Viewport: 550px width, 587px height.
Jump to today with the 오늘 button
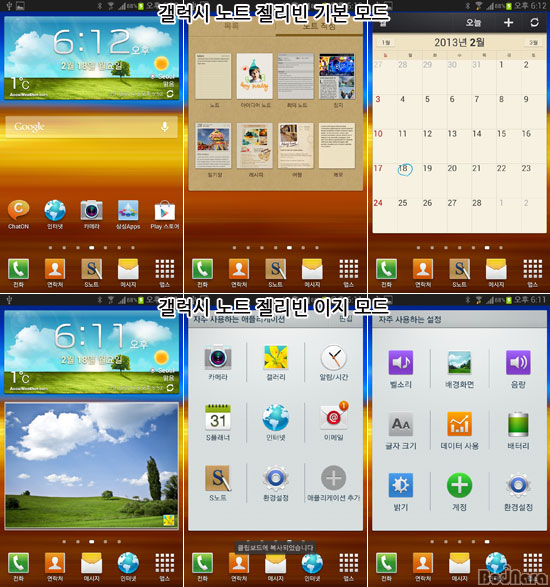tap(473, 22)
